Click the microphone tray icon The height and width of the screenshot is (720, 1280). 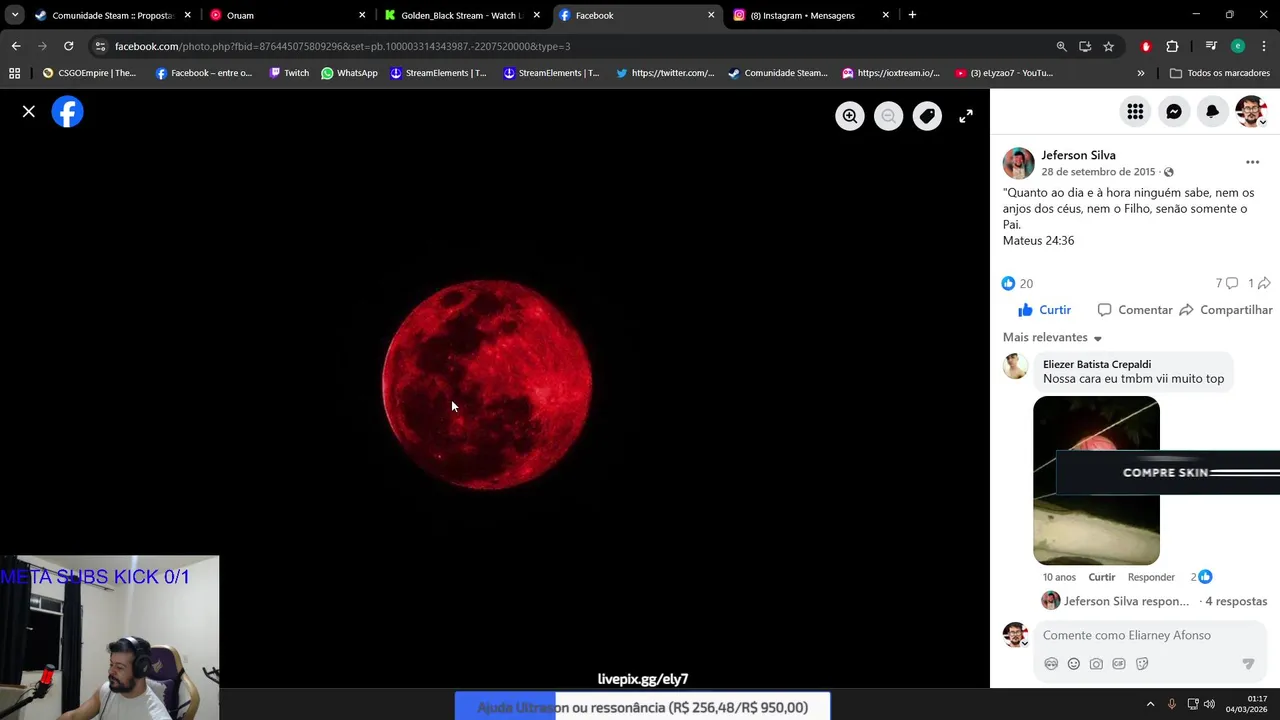pyautogui.click(x=1172, y=704)
